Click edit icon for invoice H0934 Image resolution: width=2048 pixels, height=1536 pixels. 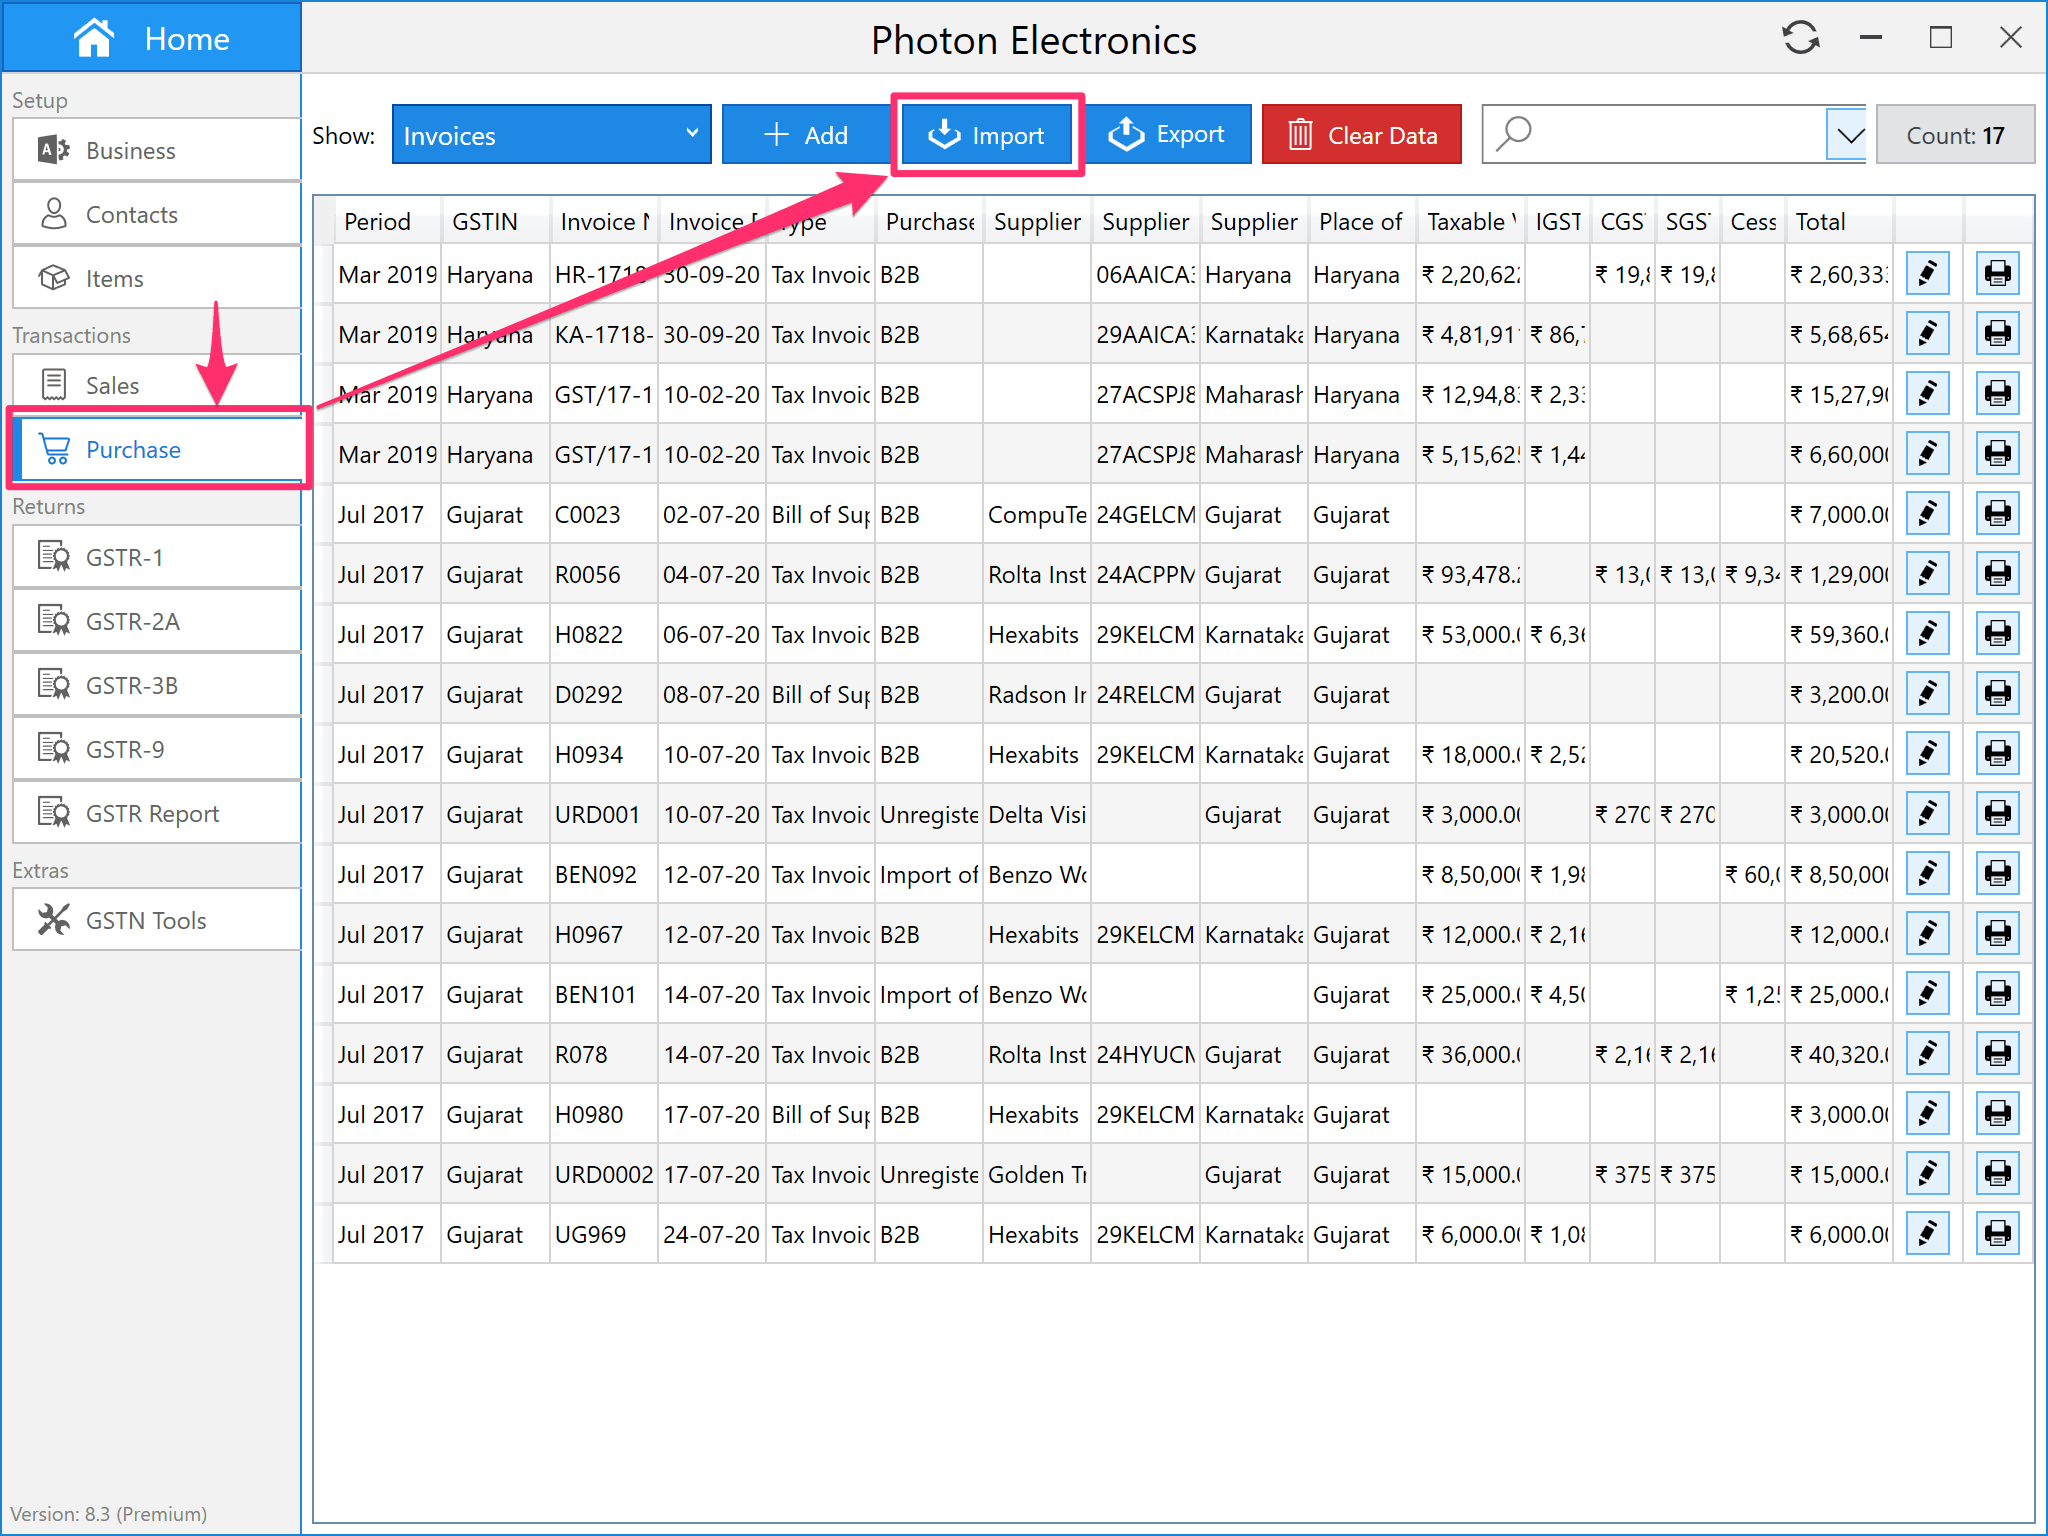click(x=1927, y=754)
